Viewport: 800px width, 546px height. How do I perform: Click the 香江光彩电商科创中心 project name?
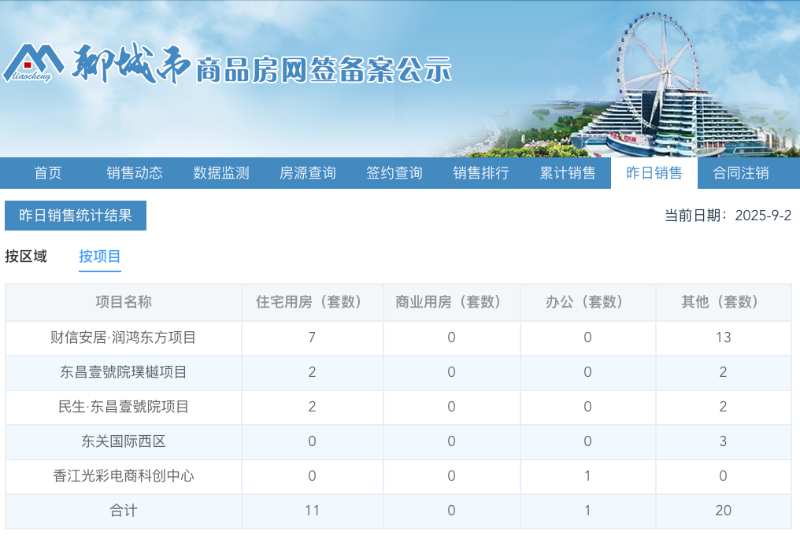(x=123, y=476)
